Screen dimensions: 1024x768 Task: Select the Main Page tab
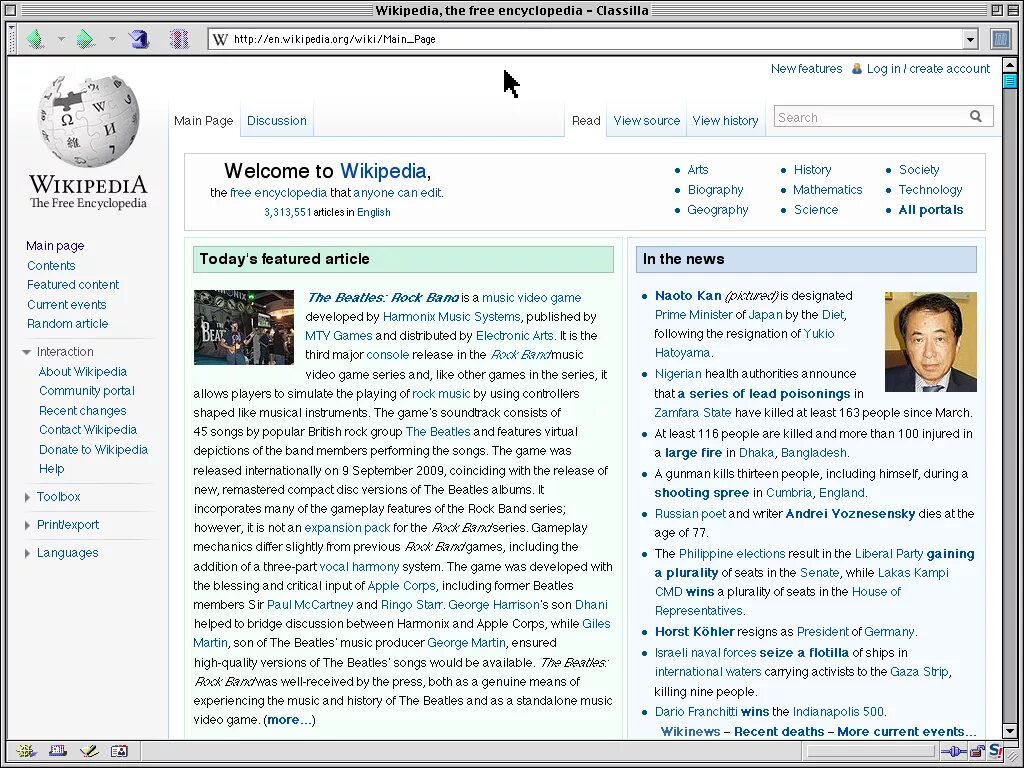coord(204,120)
